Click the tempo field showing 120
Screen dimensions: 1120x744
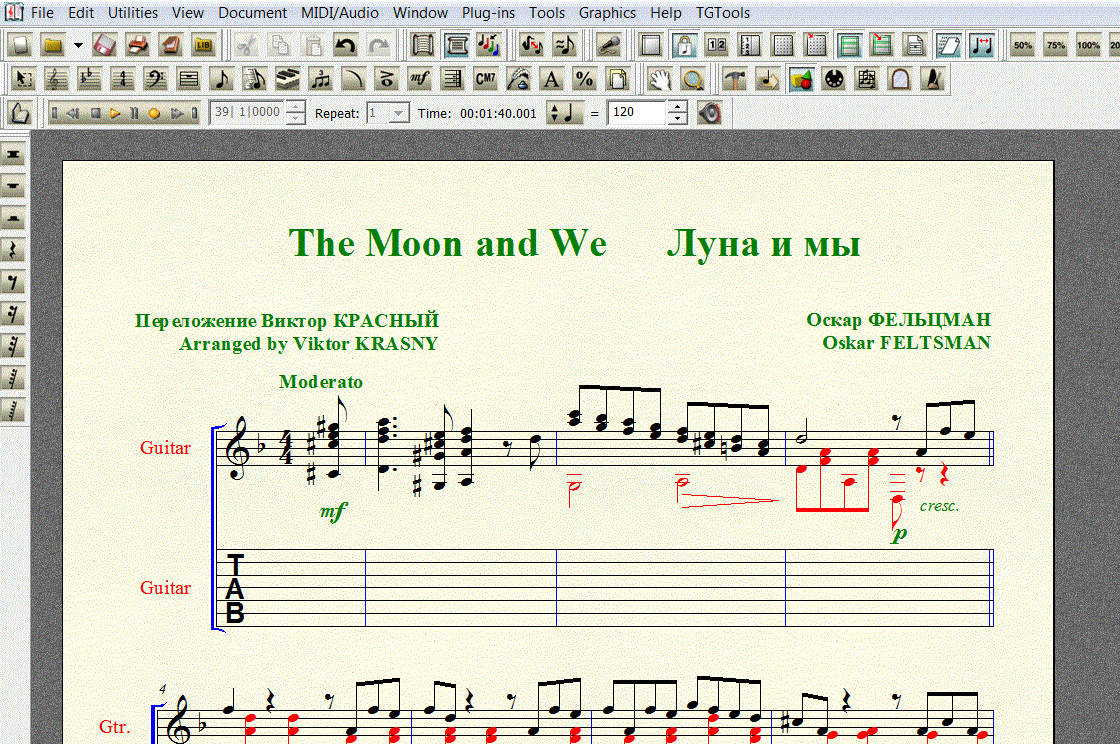(x=637, y=112)
